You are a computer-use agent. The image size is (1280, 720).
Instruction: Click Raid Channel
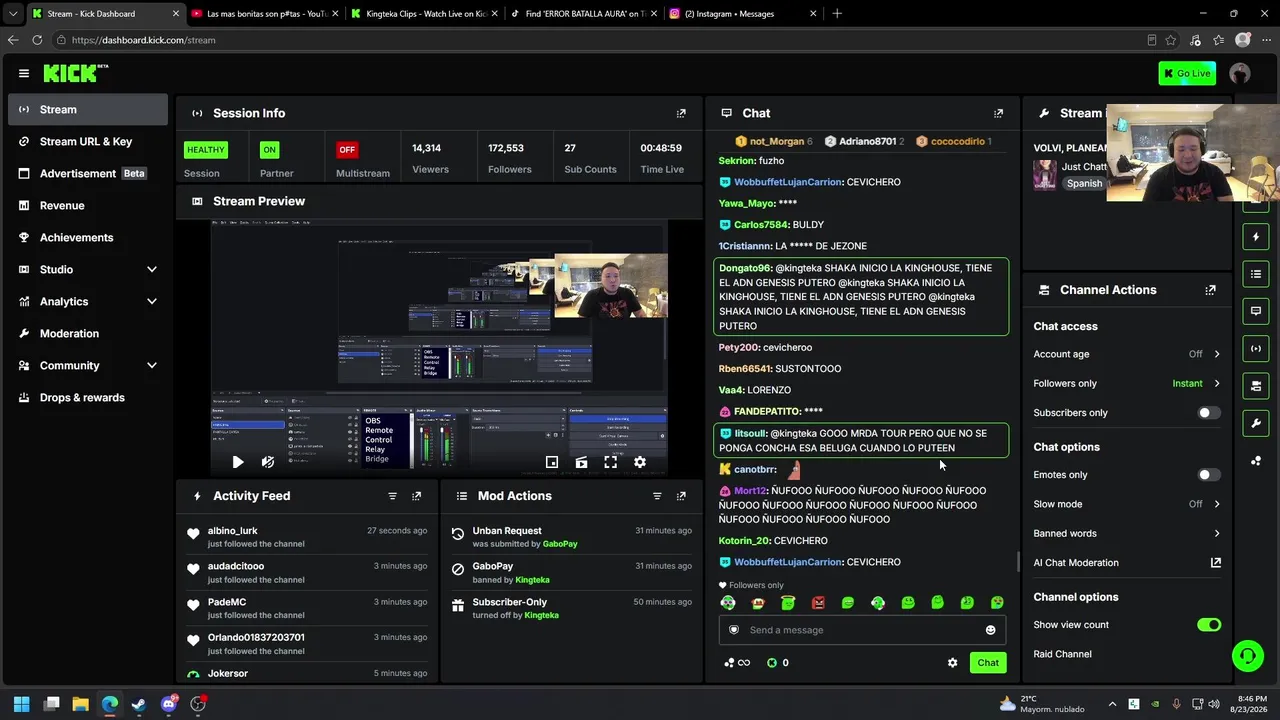[x=1062, y=654]
